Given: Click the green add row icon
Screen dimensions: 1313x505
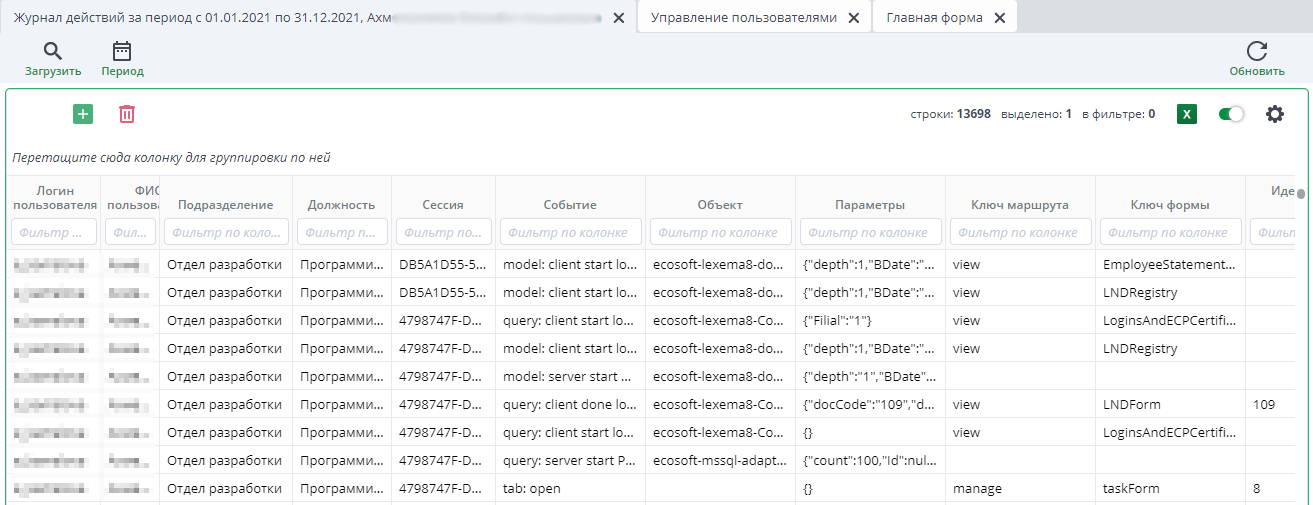Looking at the screenshot, I should coord(83,114).
